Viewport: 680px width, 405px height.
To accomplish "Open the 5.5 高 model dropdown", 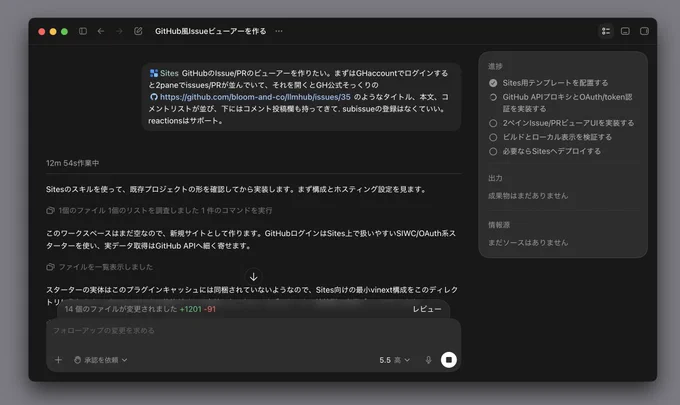I will [x=394, y=360].
